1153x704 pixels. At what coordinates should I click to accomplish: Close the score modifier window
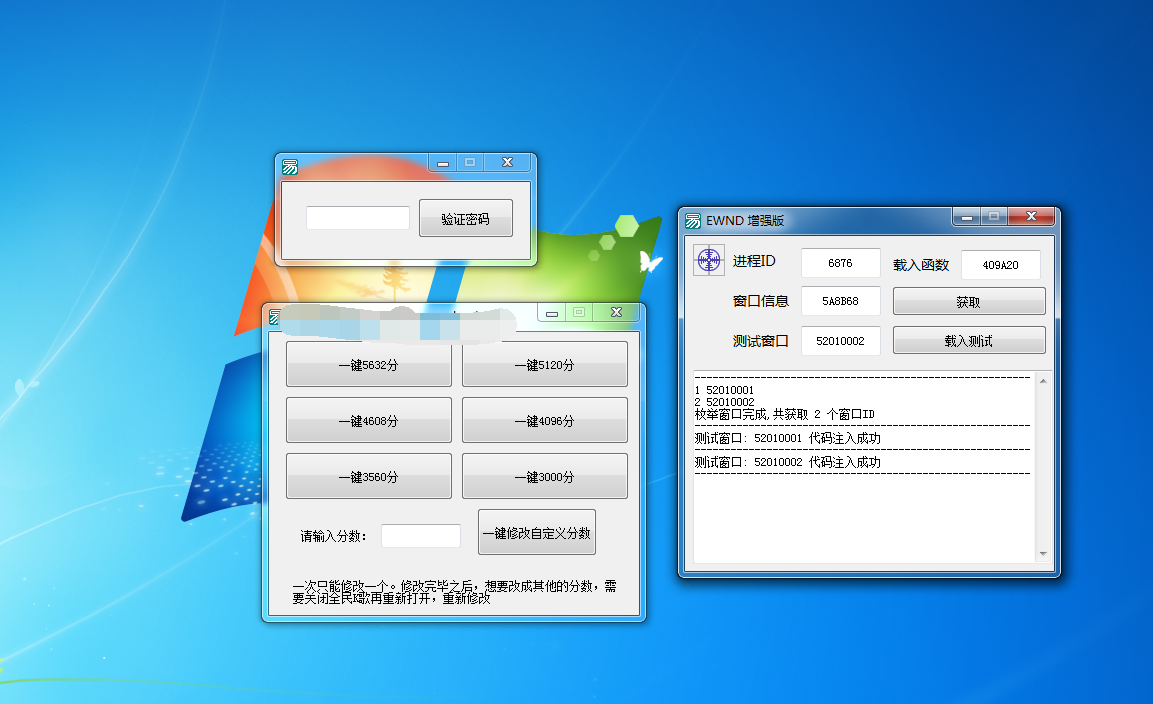click(x=616, y=313)
